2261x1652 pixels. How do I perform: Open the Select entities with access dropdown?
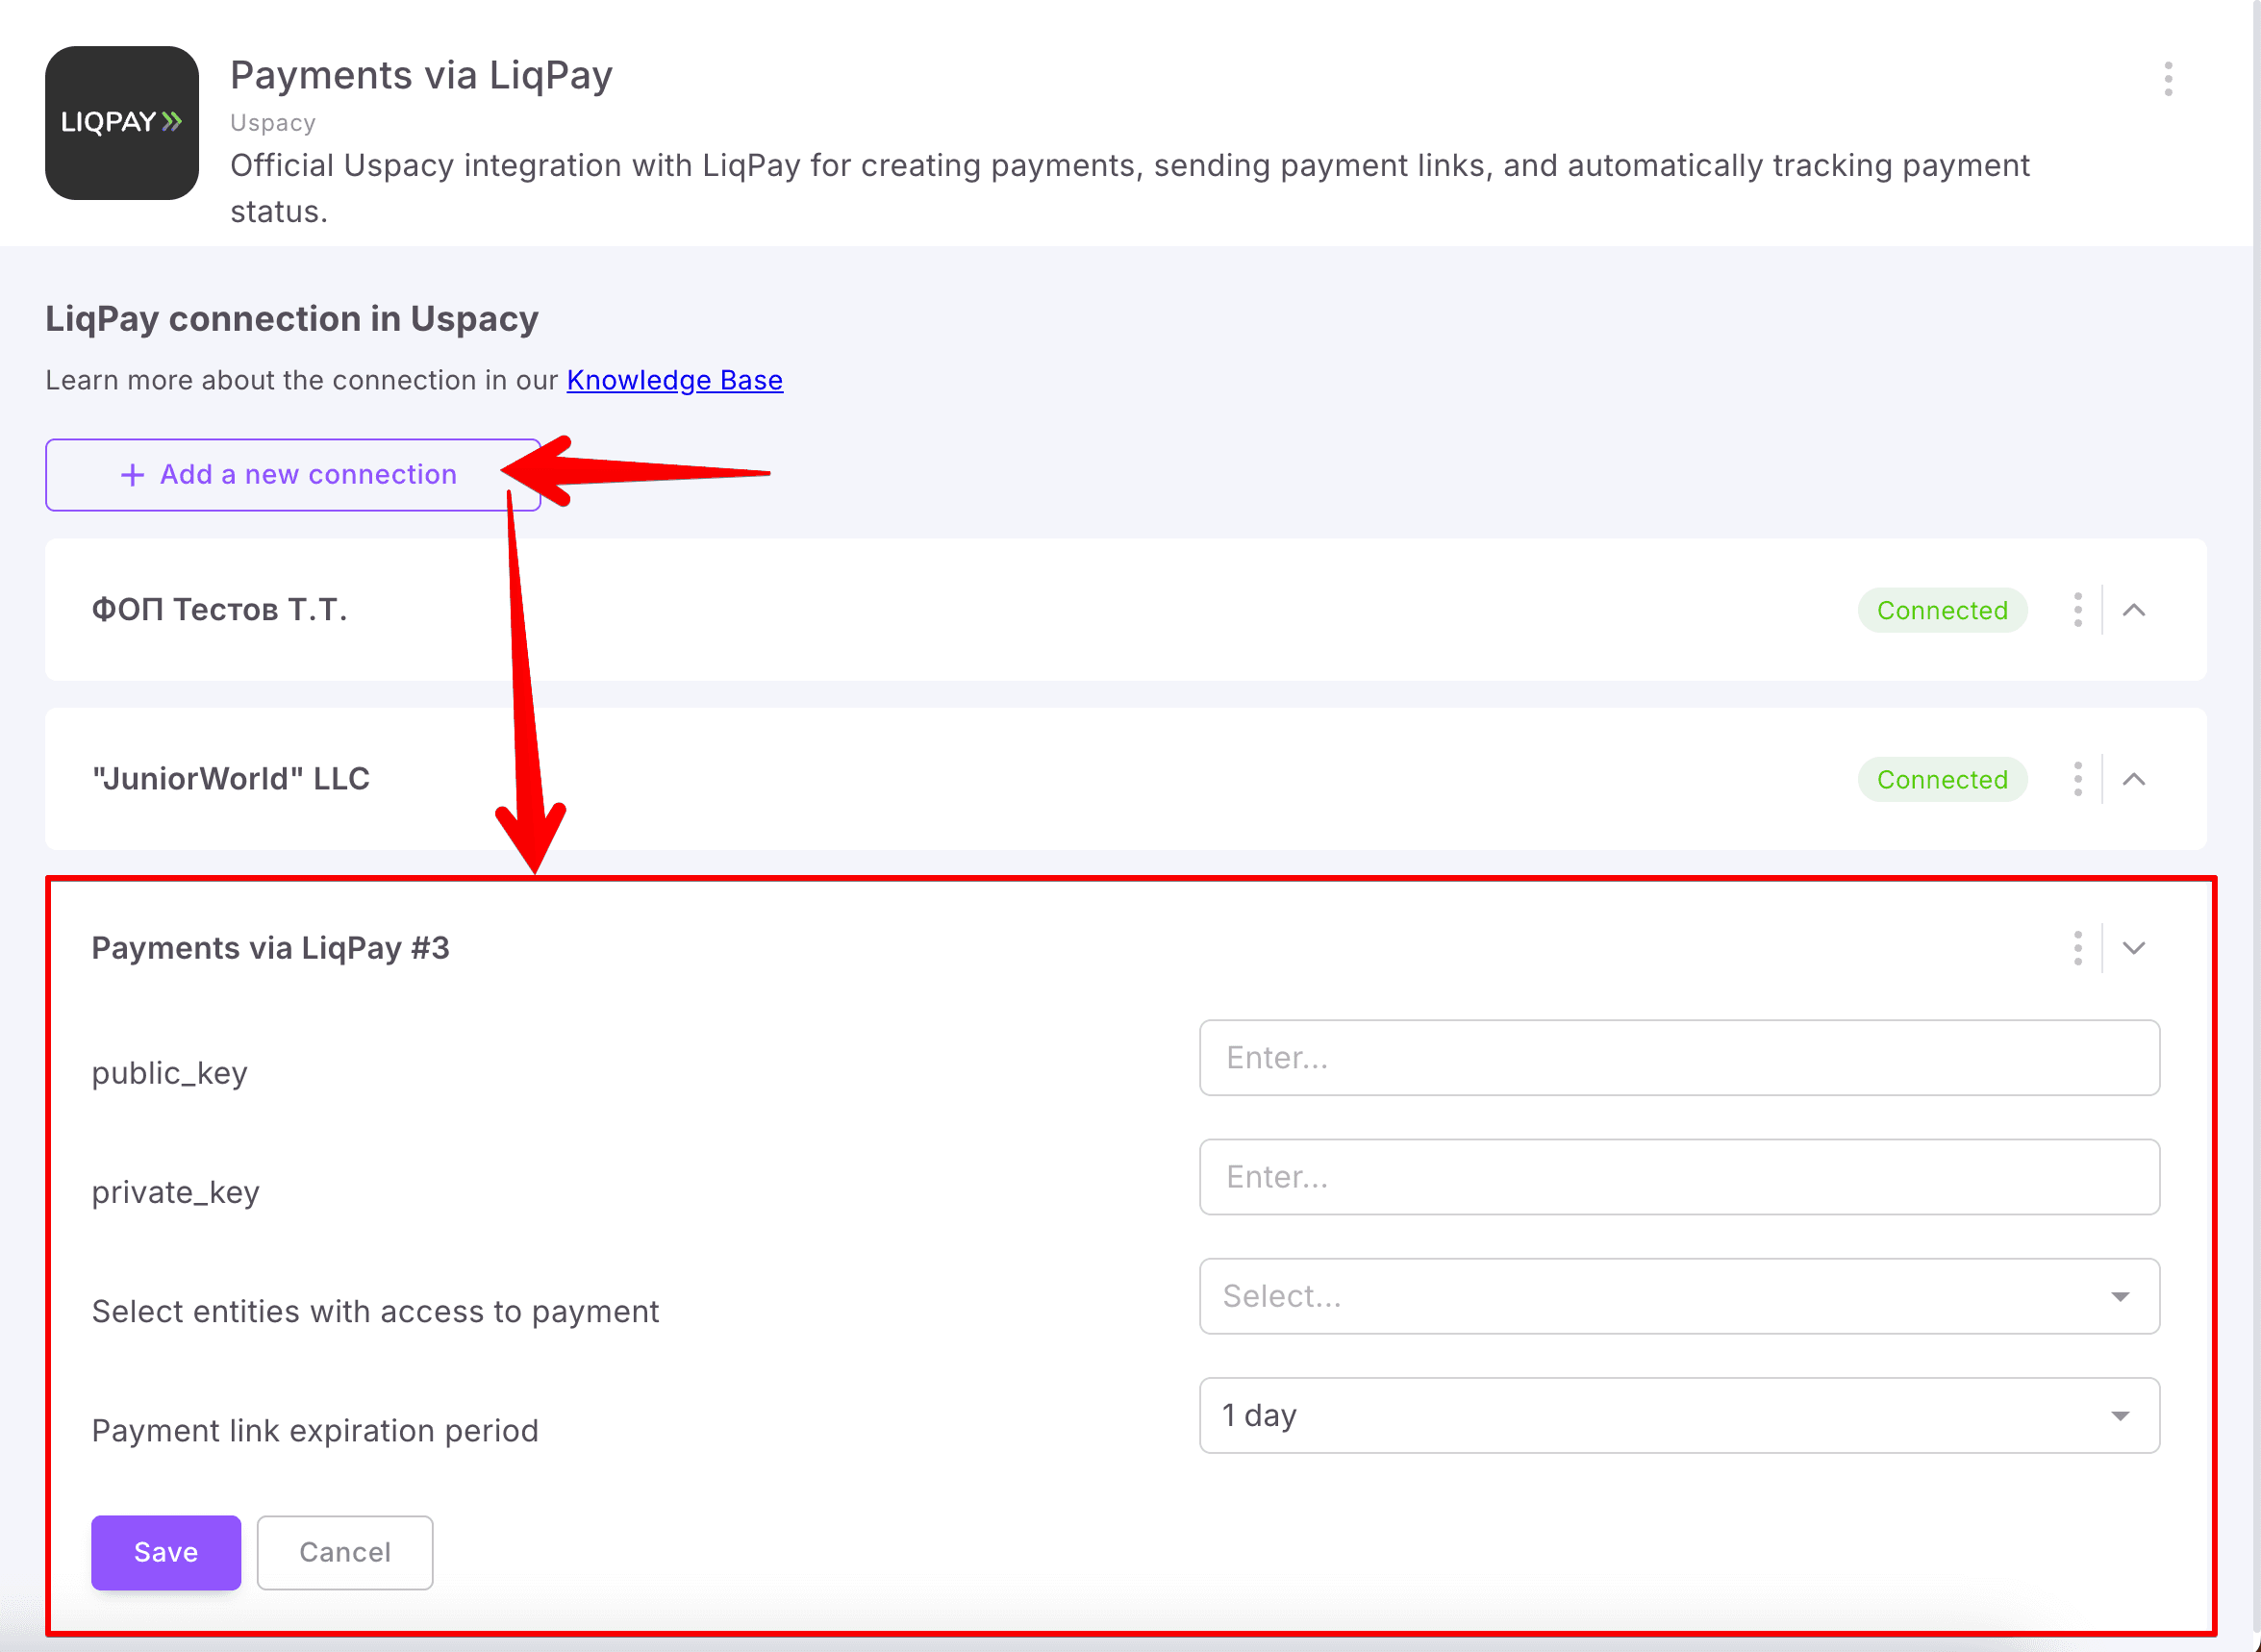[1679, 1296]
